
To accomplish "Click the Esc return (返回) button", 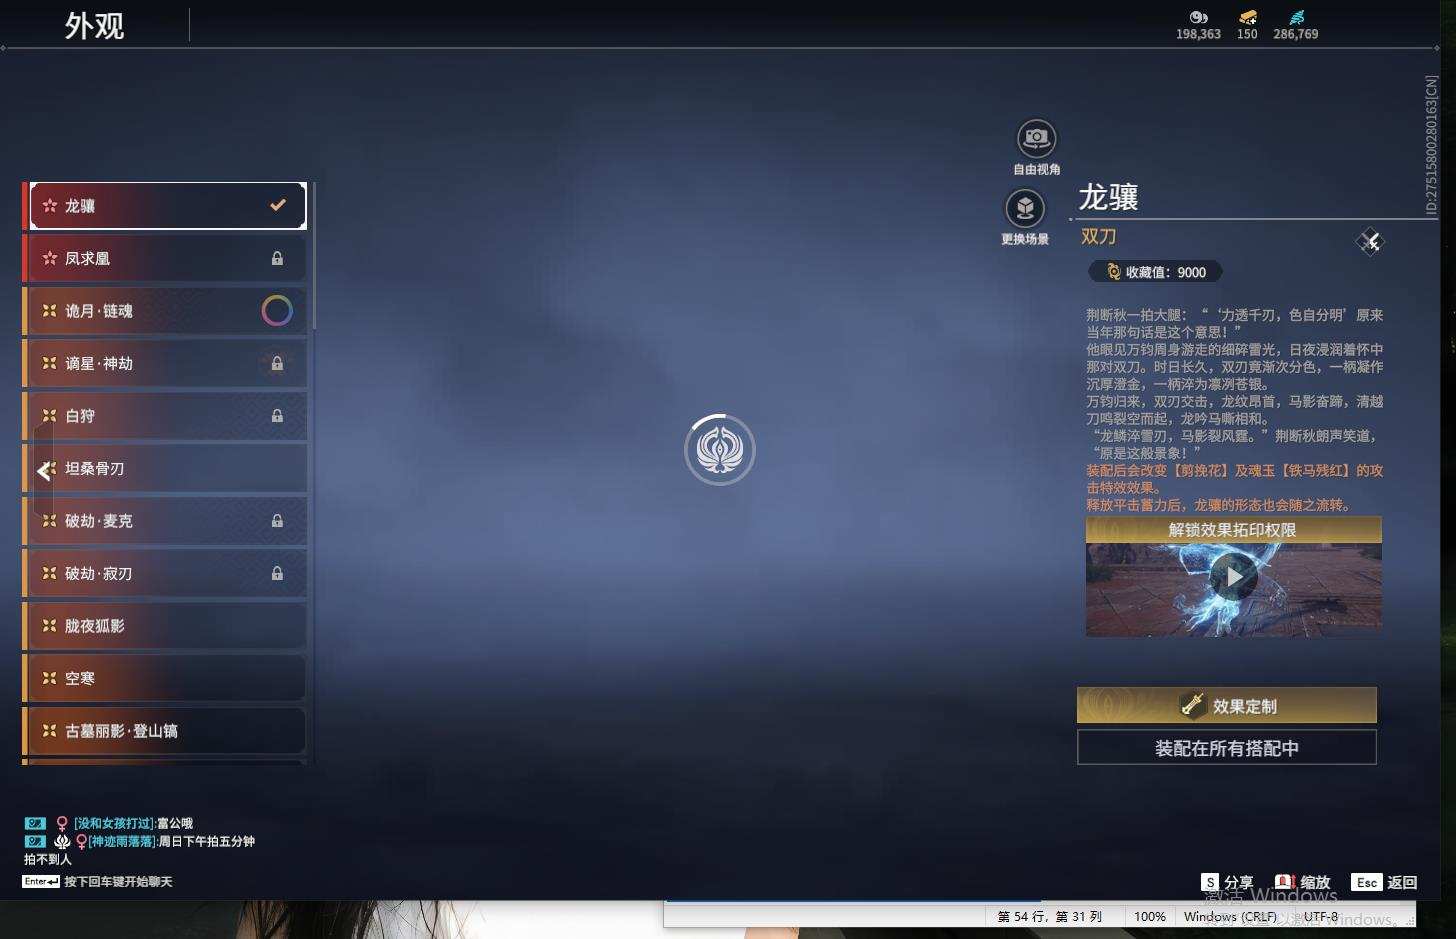I will 1385,882.
